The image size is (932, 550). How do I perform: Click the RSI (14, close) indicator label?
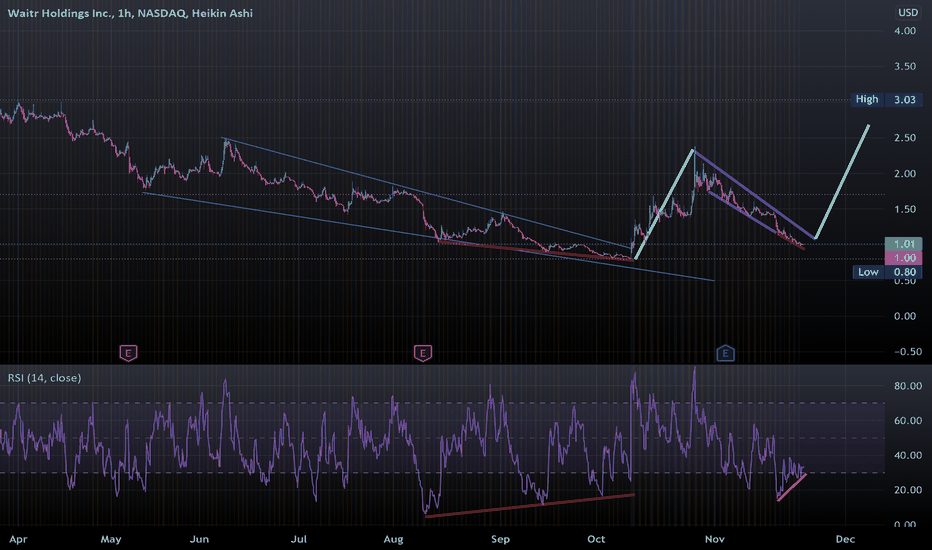pyautogui.click(x=45, y=378)
